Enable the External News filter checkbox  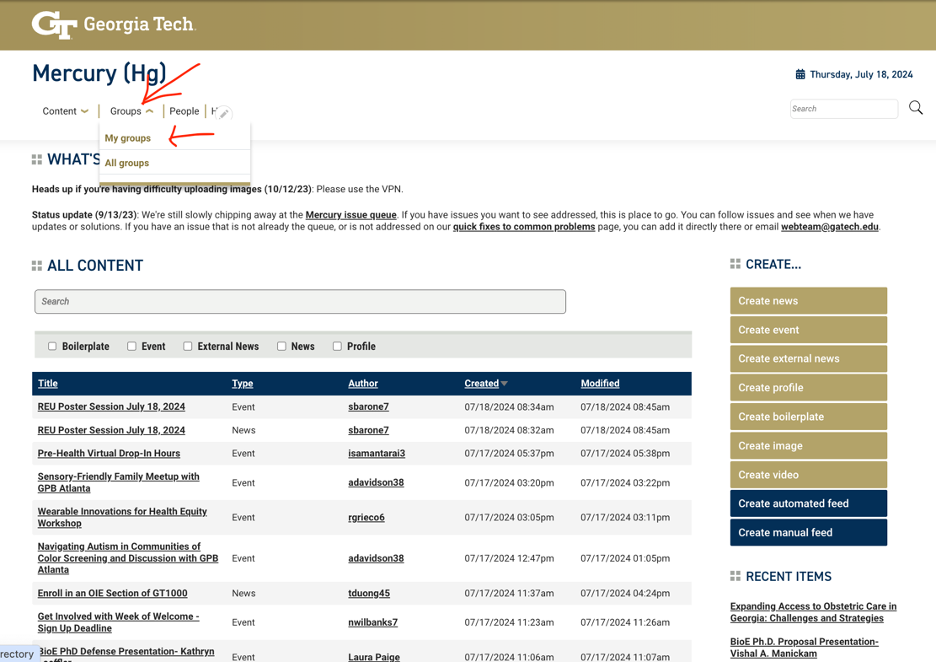(187, 346)
